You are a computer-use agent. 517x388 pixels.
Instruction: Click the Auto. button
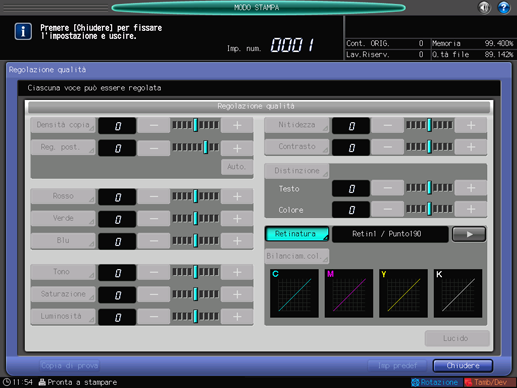pyautogui.click(x=237, y=167)
